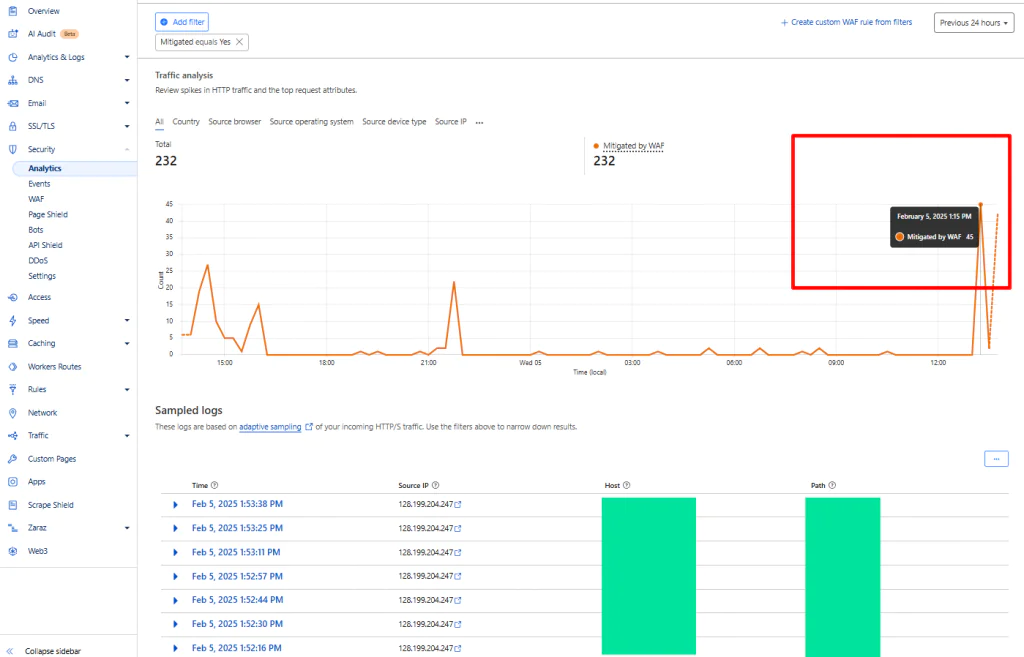
Task: Expand the 1:53:38 PM log row
Action: coord(175,505)
